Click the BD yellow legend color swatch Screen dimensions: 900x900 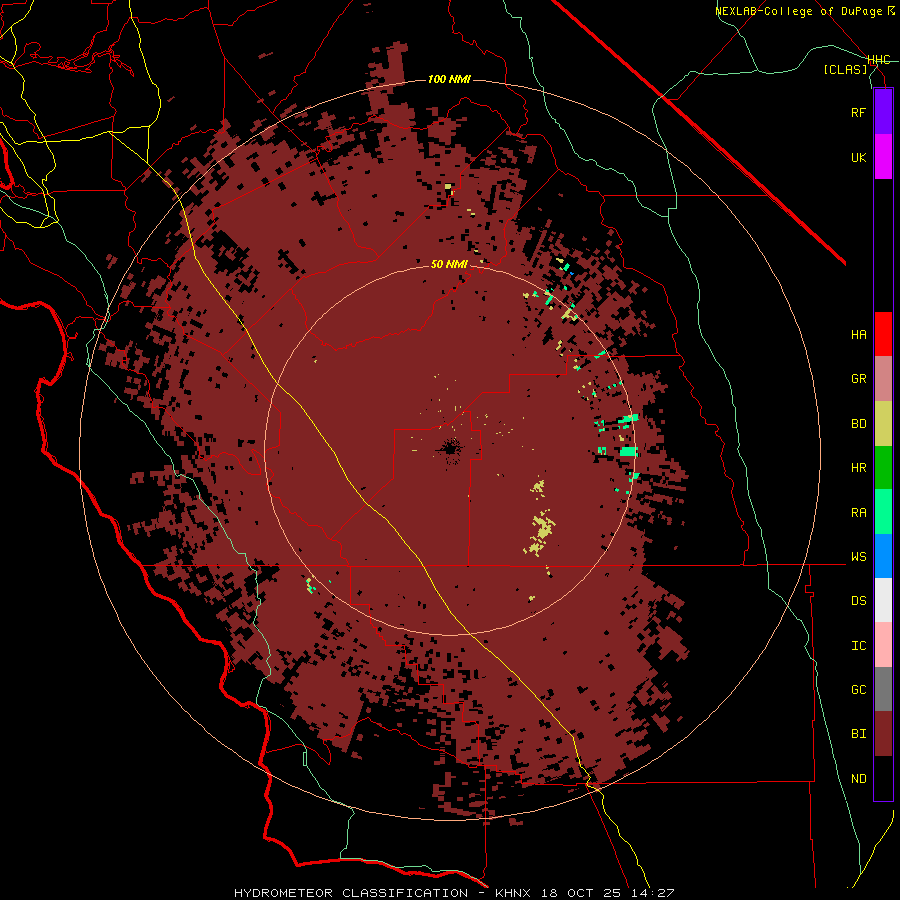883,424
